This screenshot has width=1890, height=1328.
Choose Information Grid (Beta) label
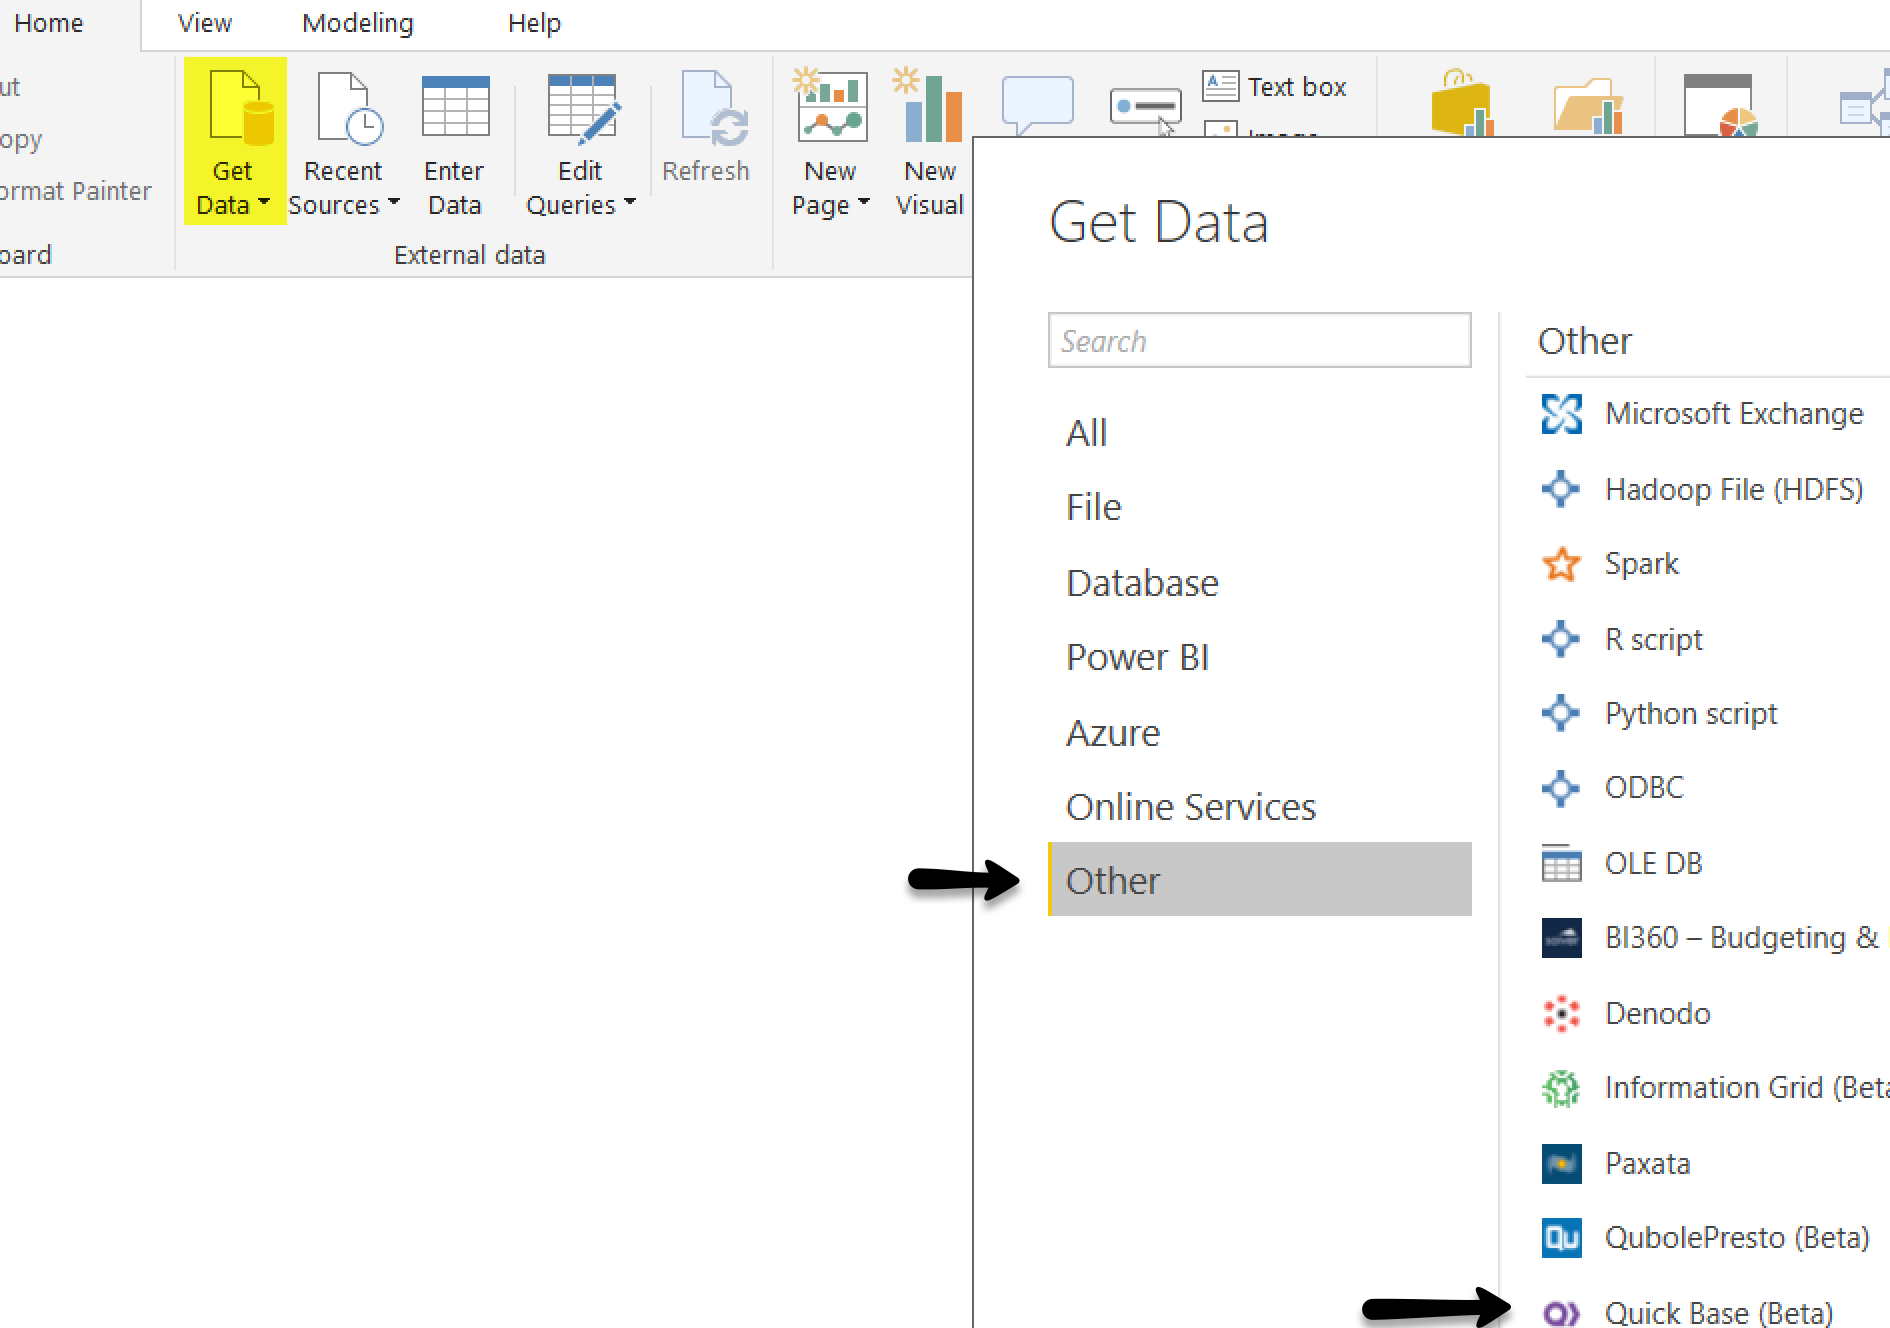(x=1747, y=1088)
